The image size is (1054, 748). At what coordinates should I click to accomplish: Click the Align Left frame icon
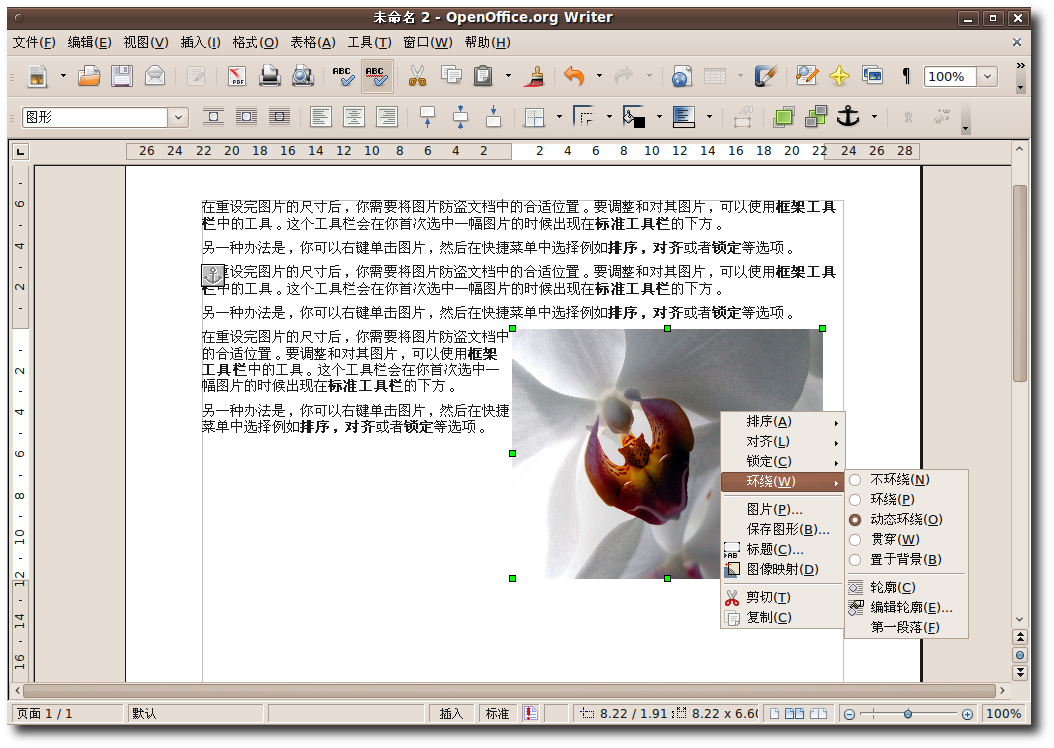321,117
